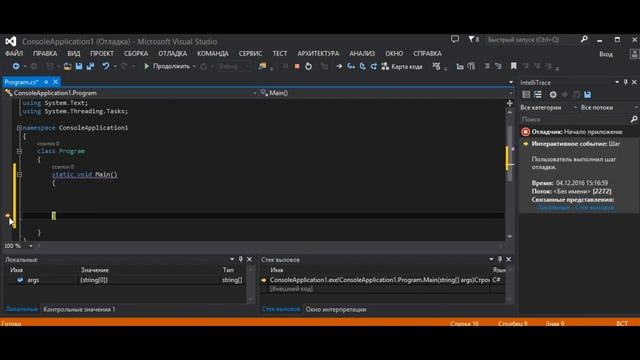640x360 pixels.
Task: Click the quick launch search magnifier icon
Action: [x=584, y=39]
